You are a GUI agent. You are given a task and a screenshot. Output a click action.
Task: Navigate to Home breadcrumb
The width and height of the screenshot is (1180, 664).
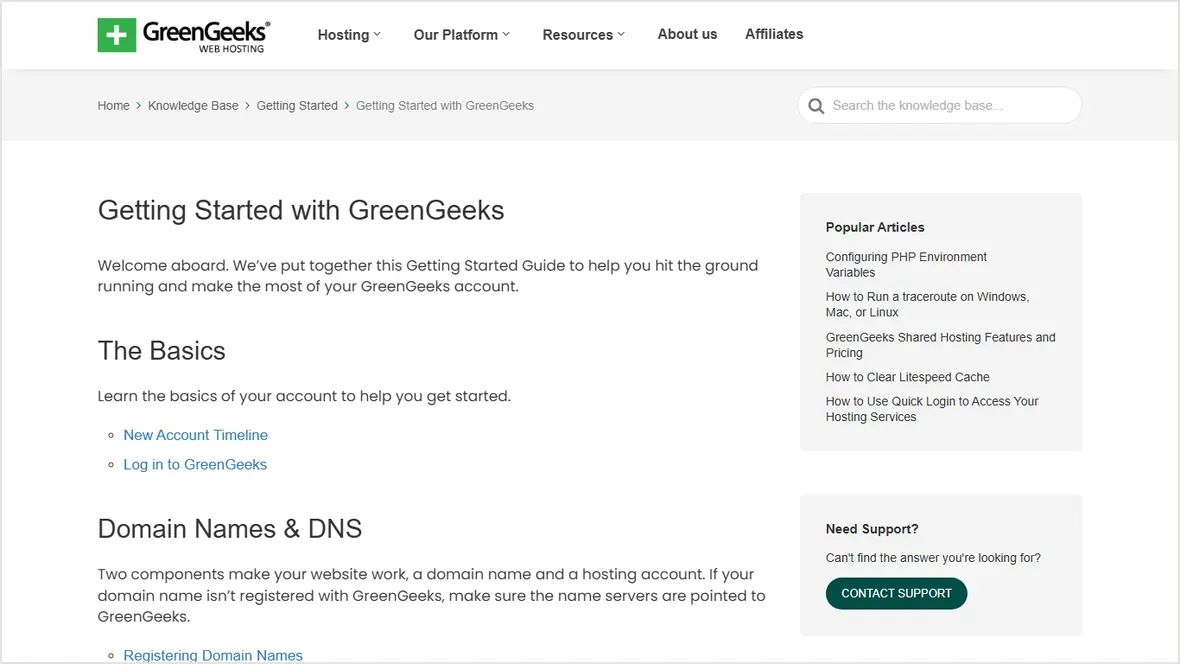[114, 105]
